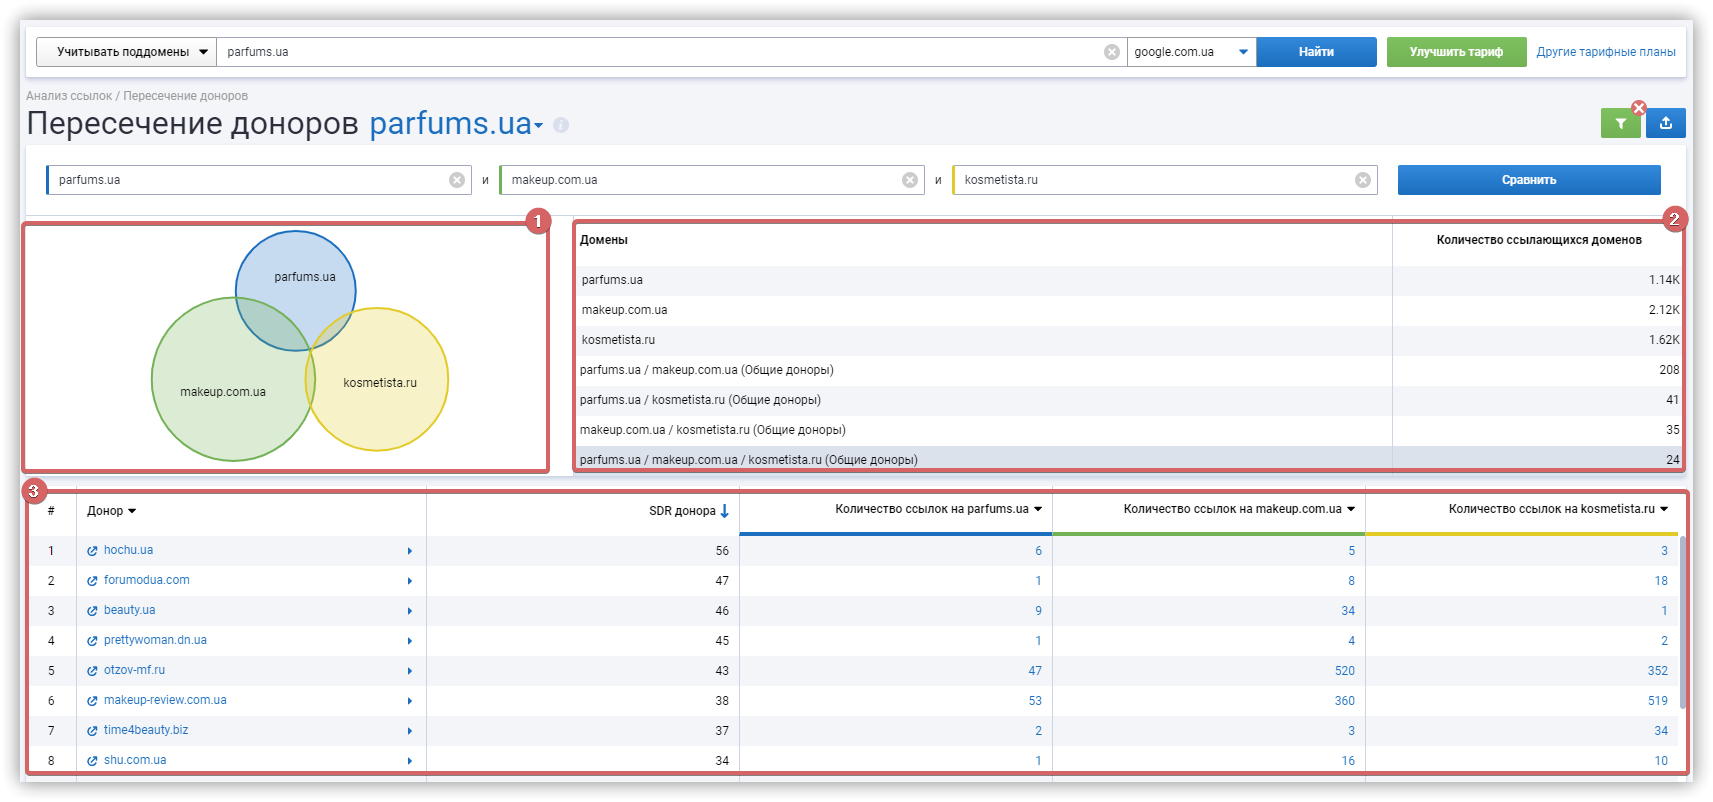
Task: Expand hochu.ua row arrow
Action: pyautogui.click(x=410, y=551)
